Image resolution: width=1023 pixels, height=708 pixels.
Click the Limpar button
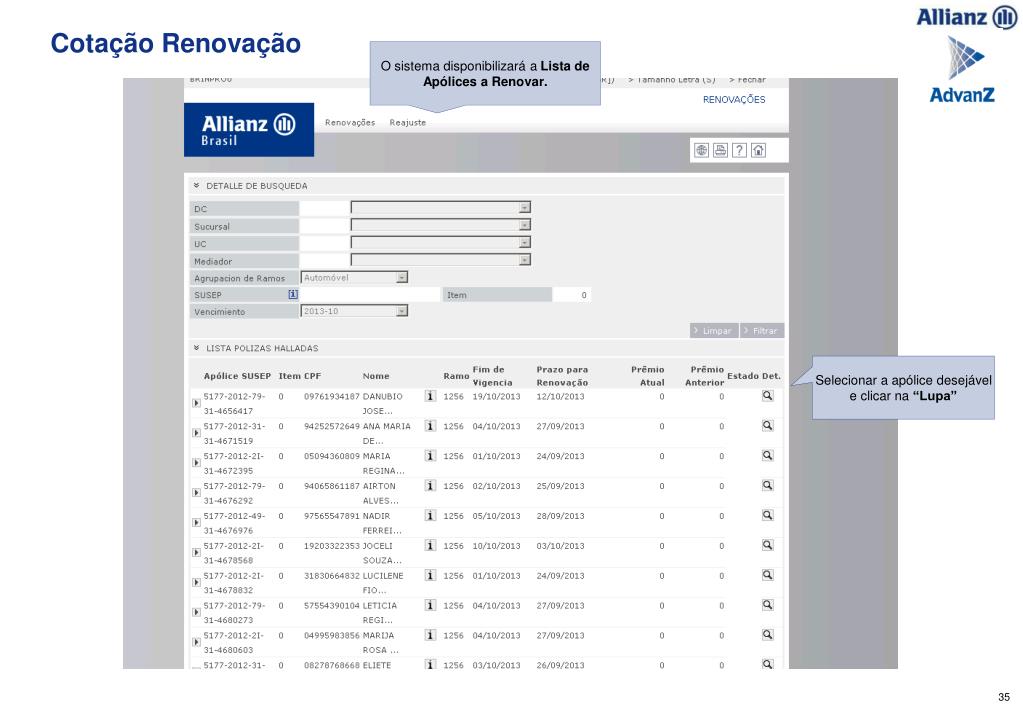point(714,331)
